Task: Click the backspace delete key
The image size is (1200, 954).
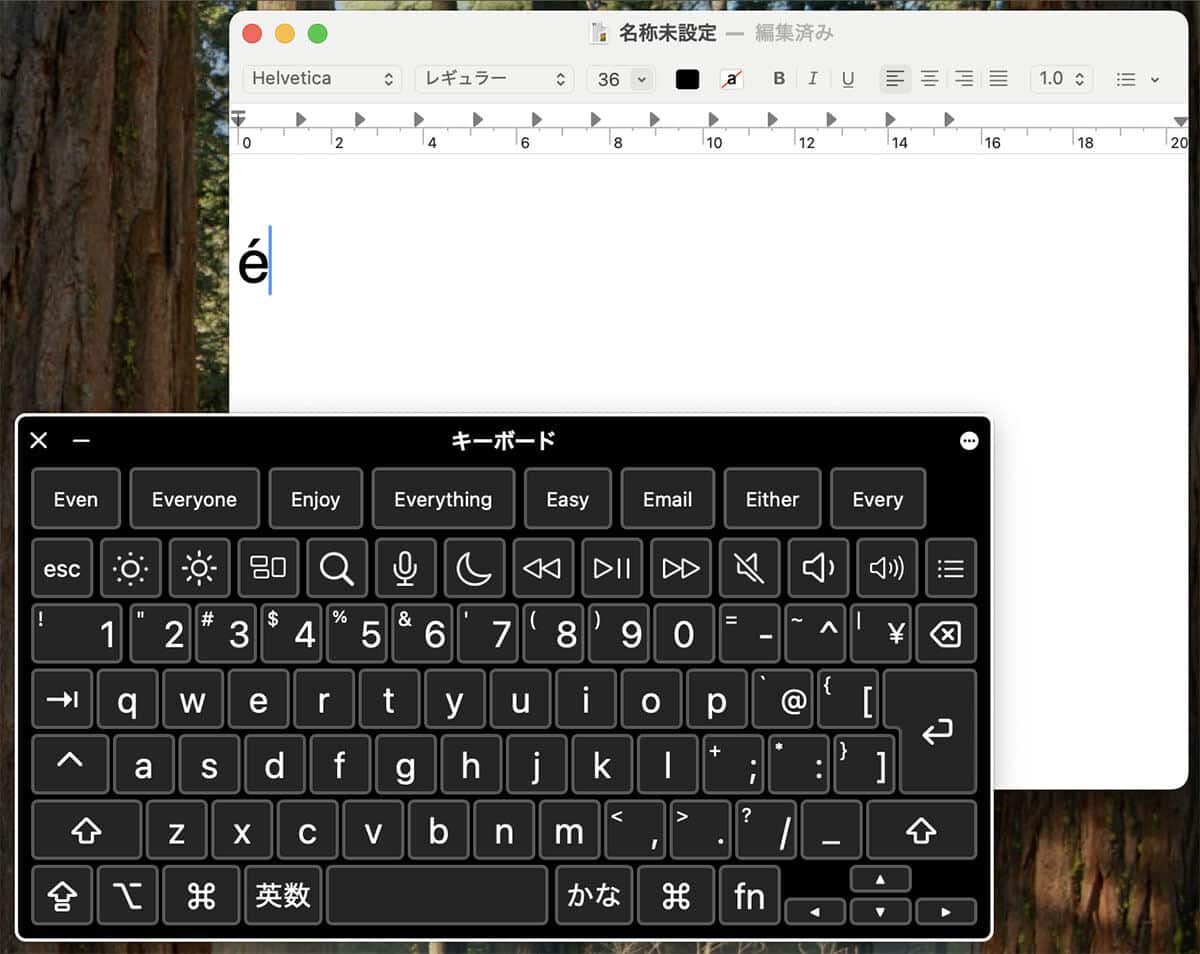Action: pos(945,634)
